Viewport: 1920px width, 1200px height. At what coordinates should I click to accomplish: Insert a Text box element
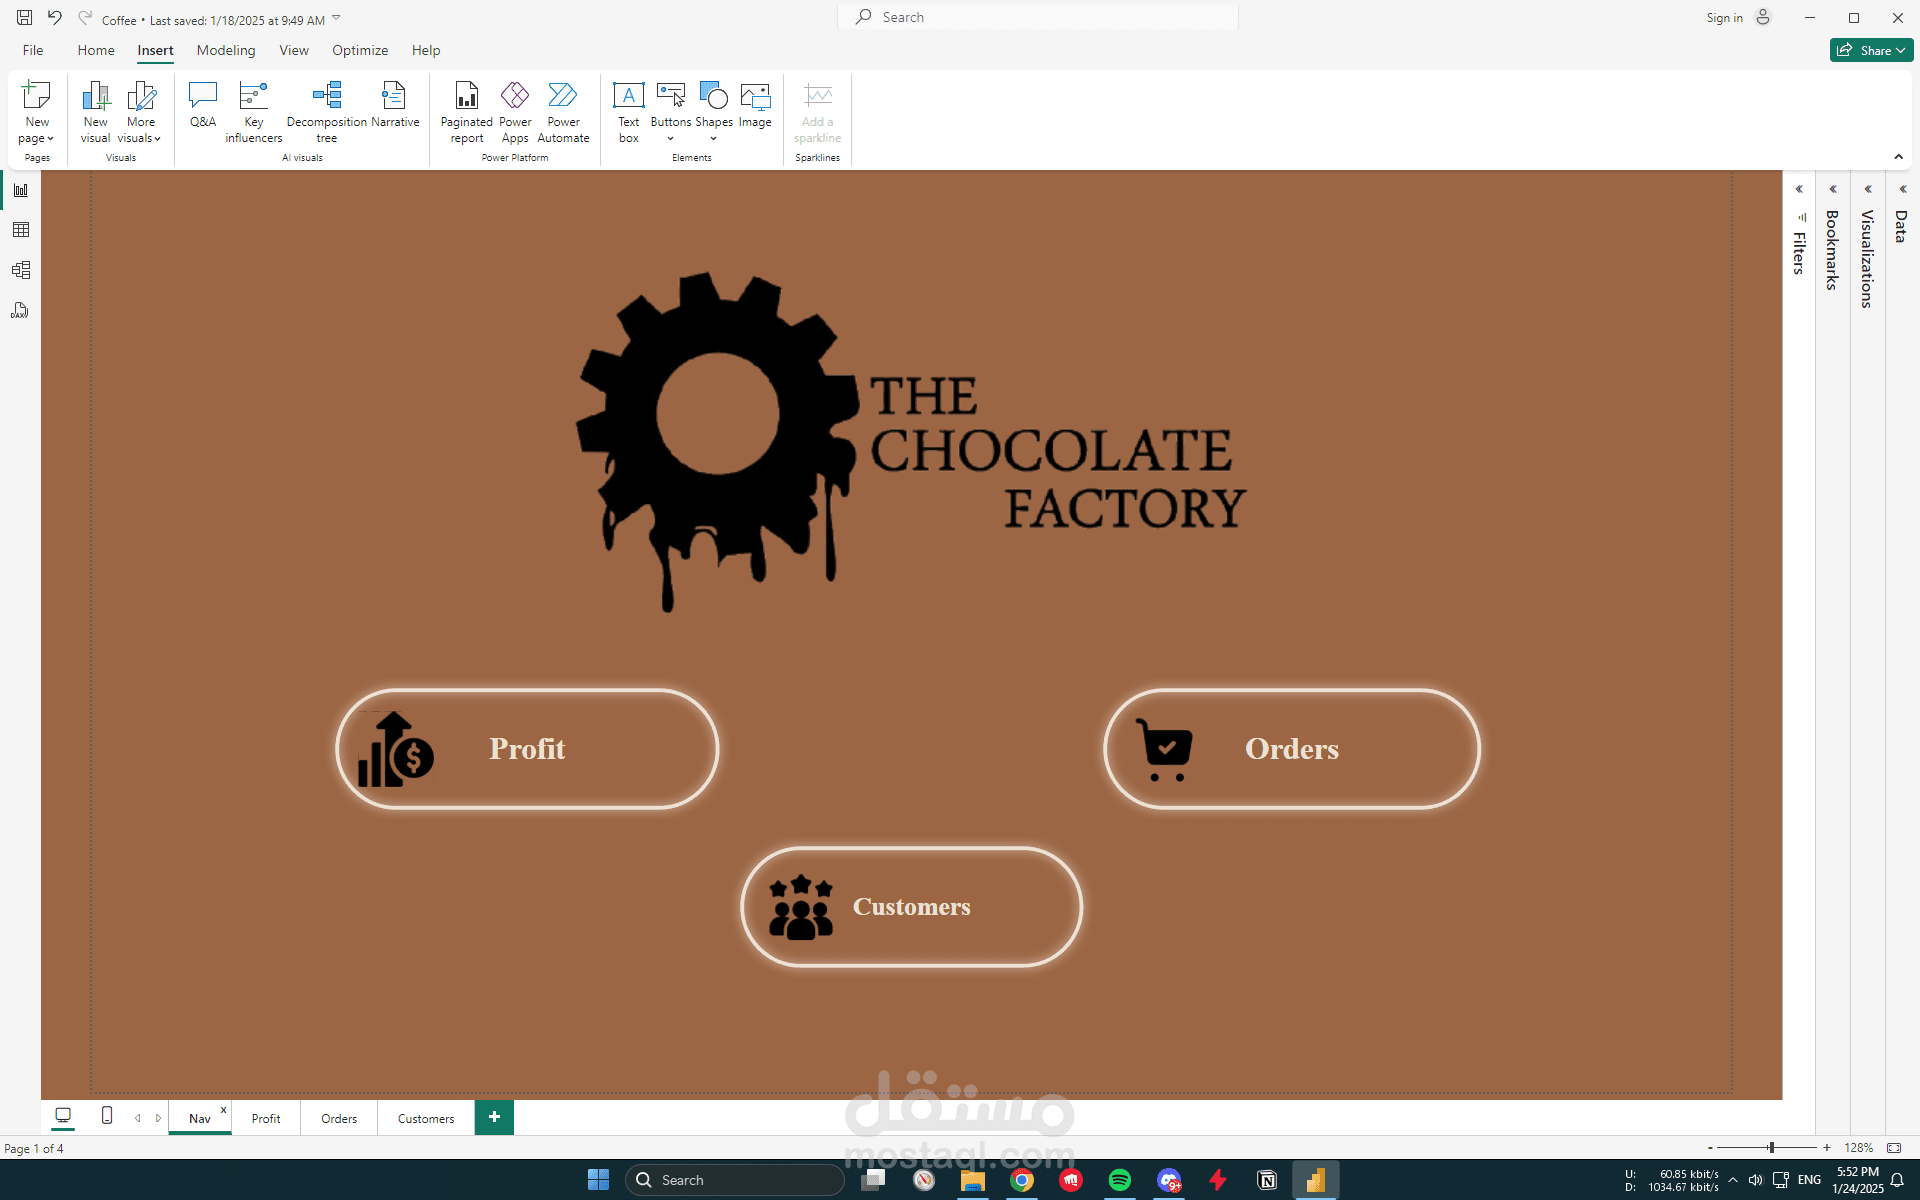point(628,112)
